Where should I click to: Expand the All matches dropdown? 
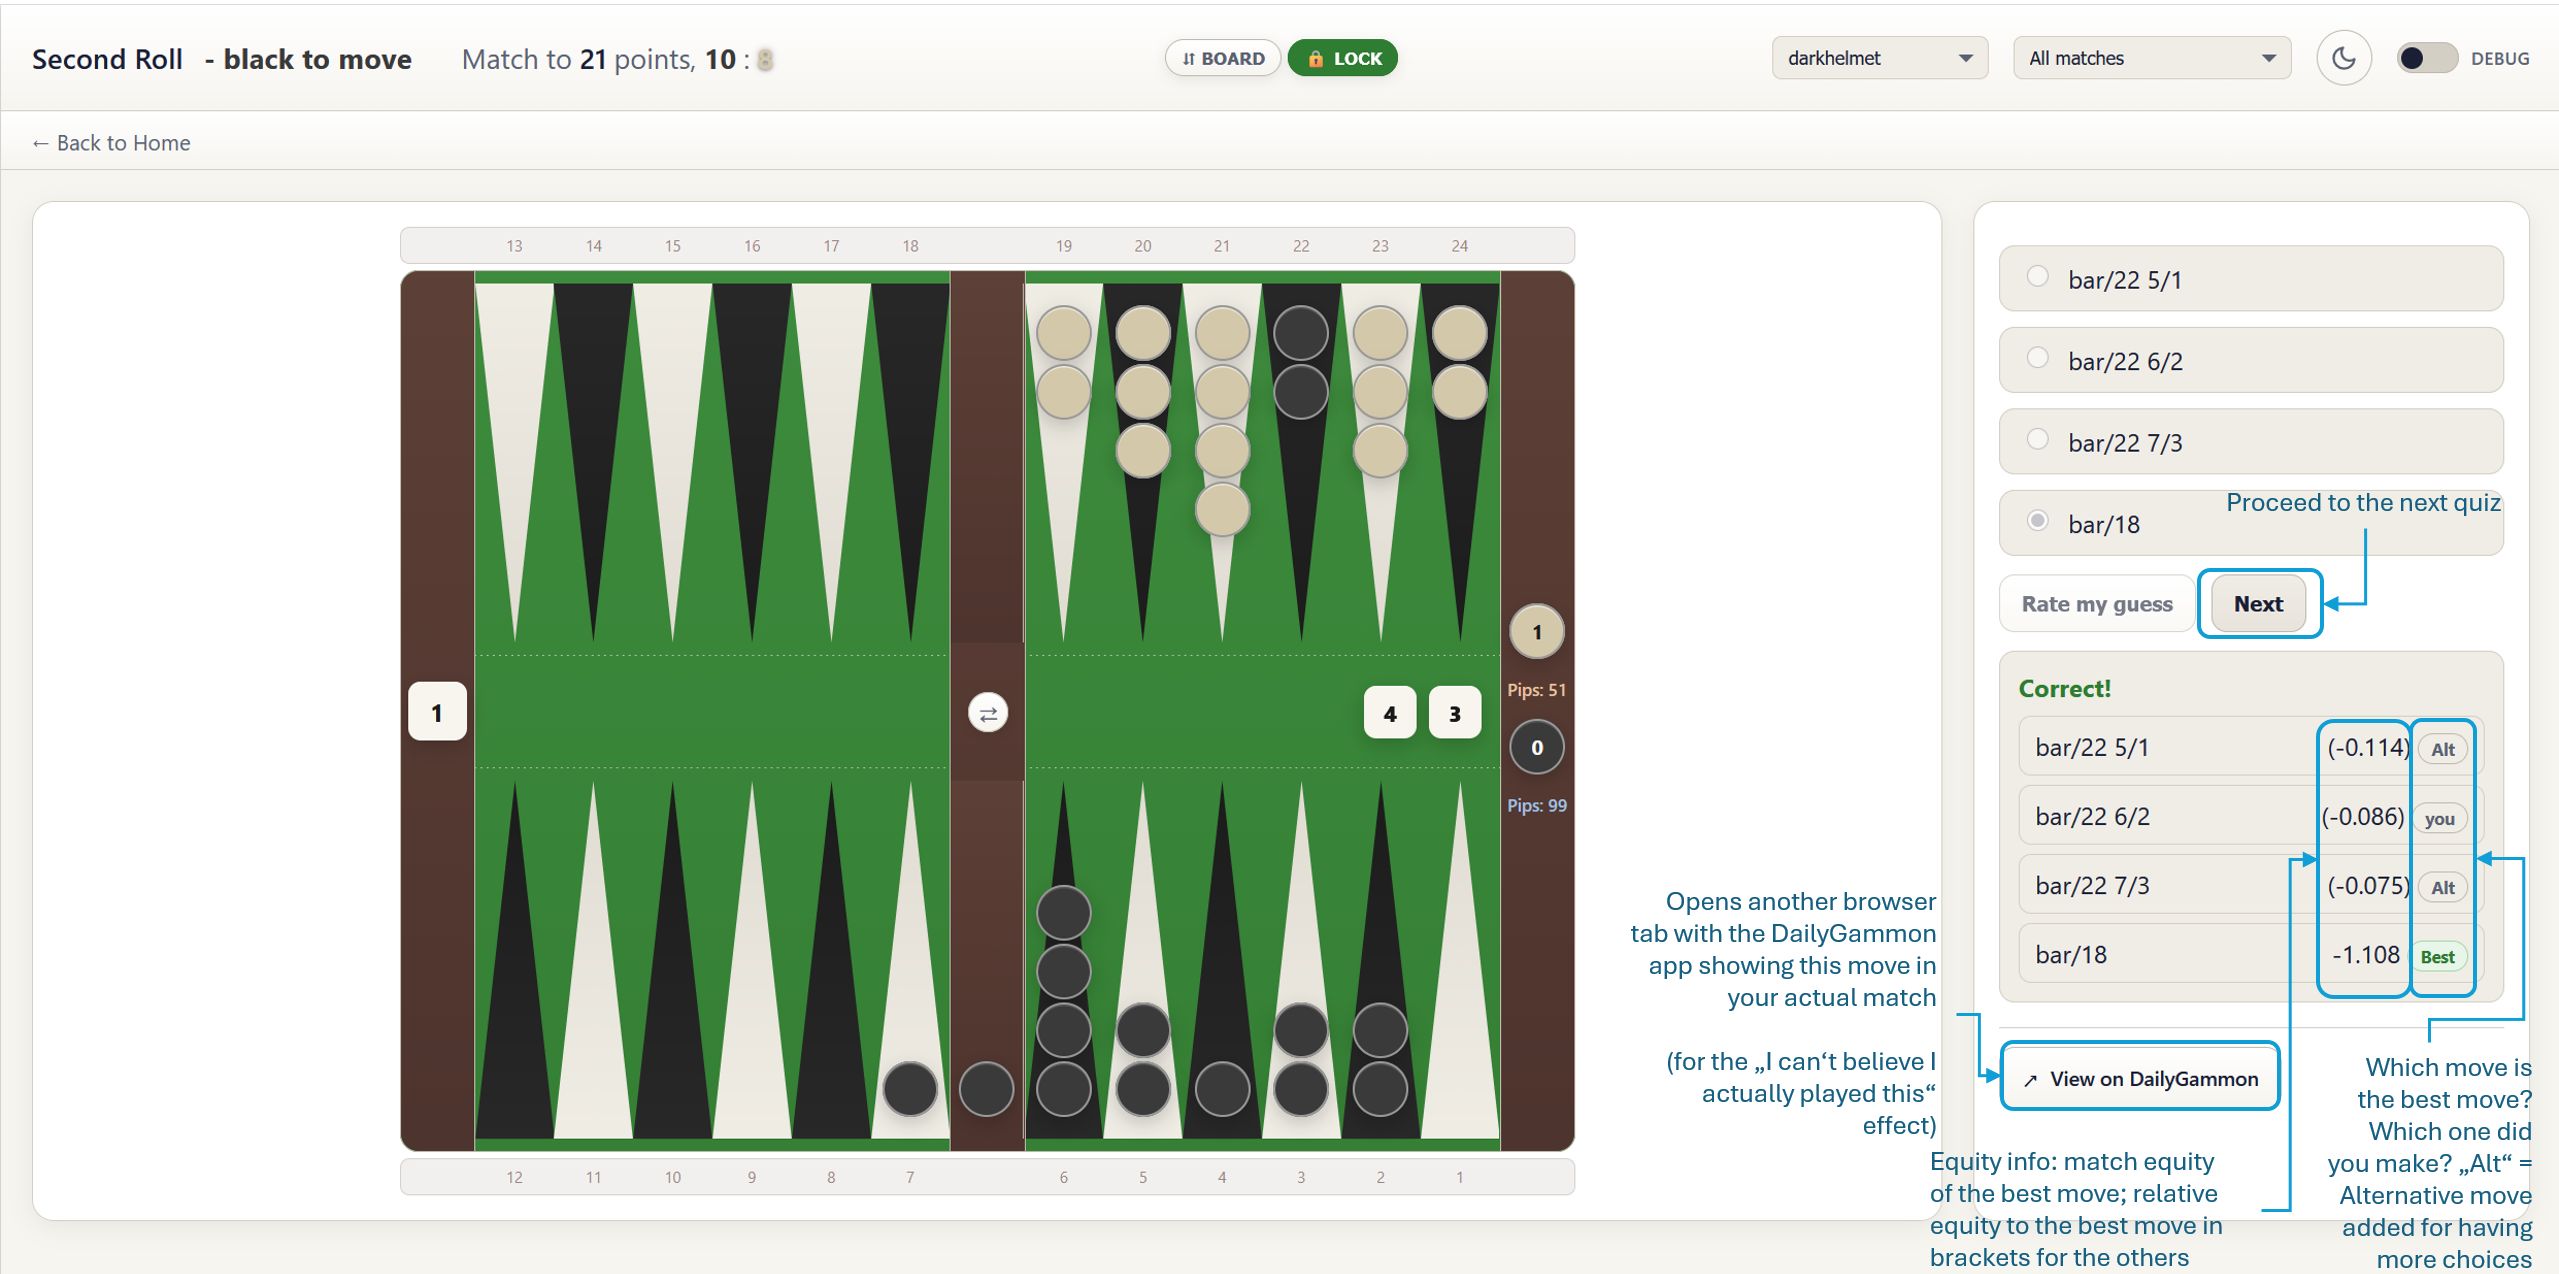[2151, 58]
